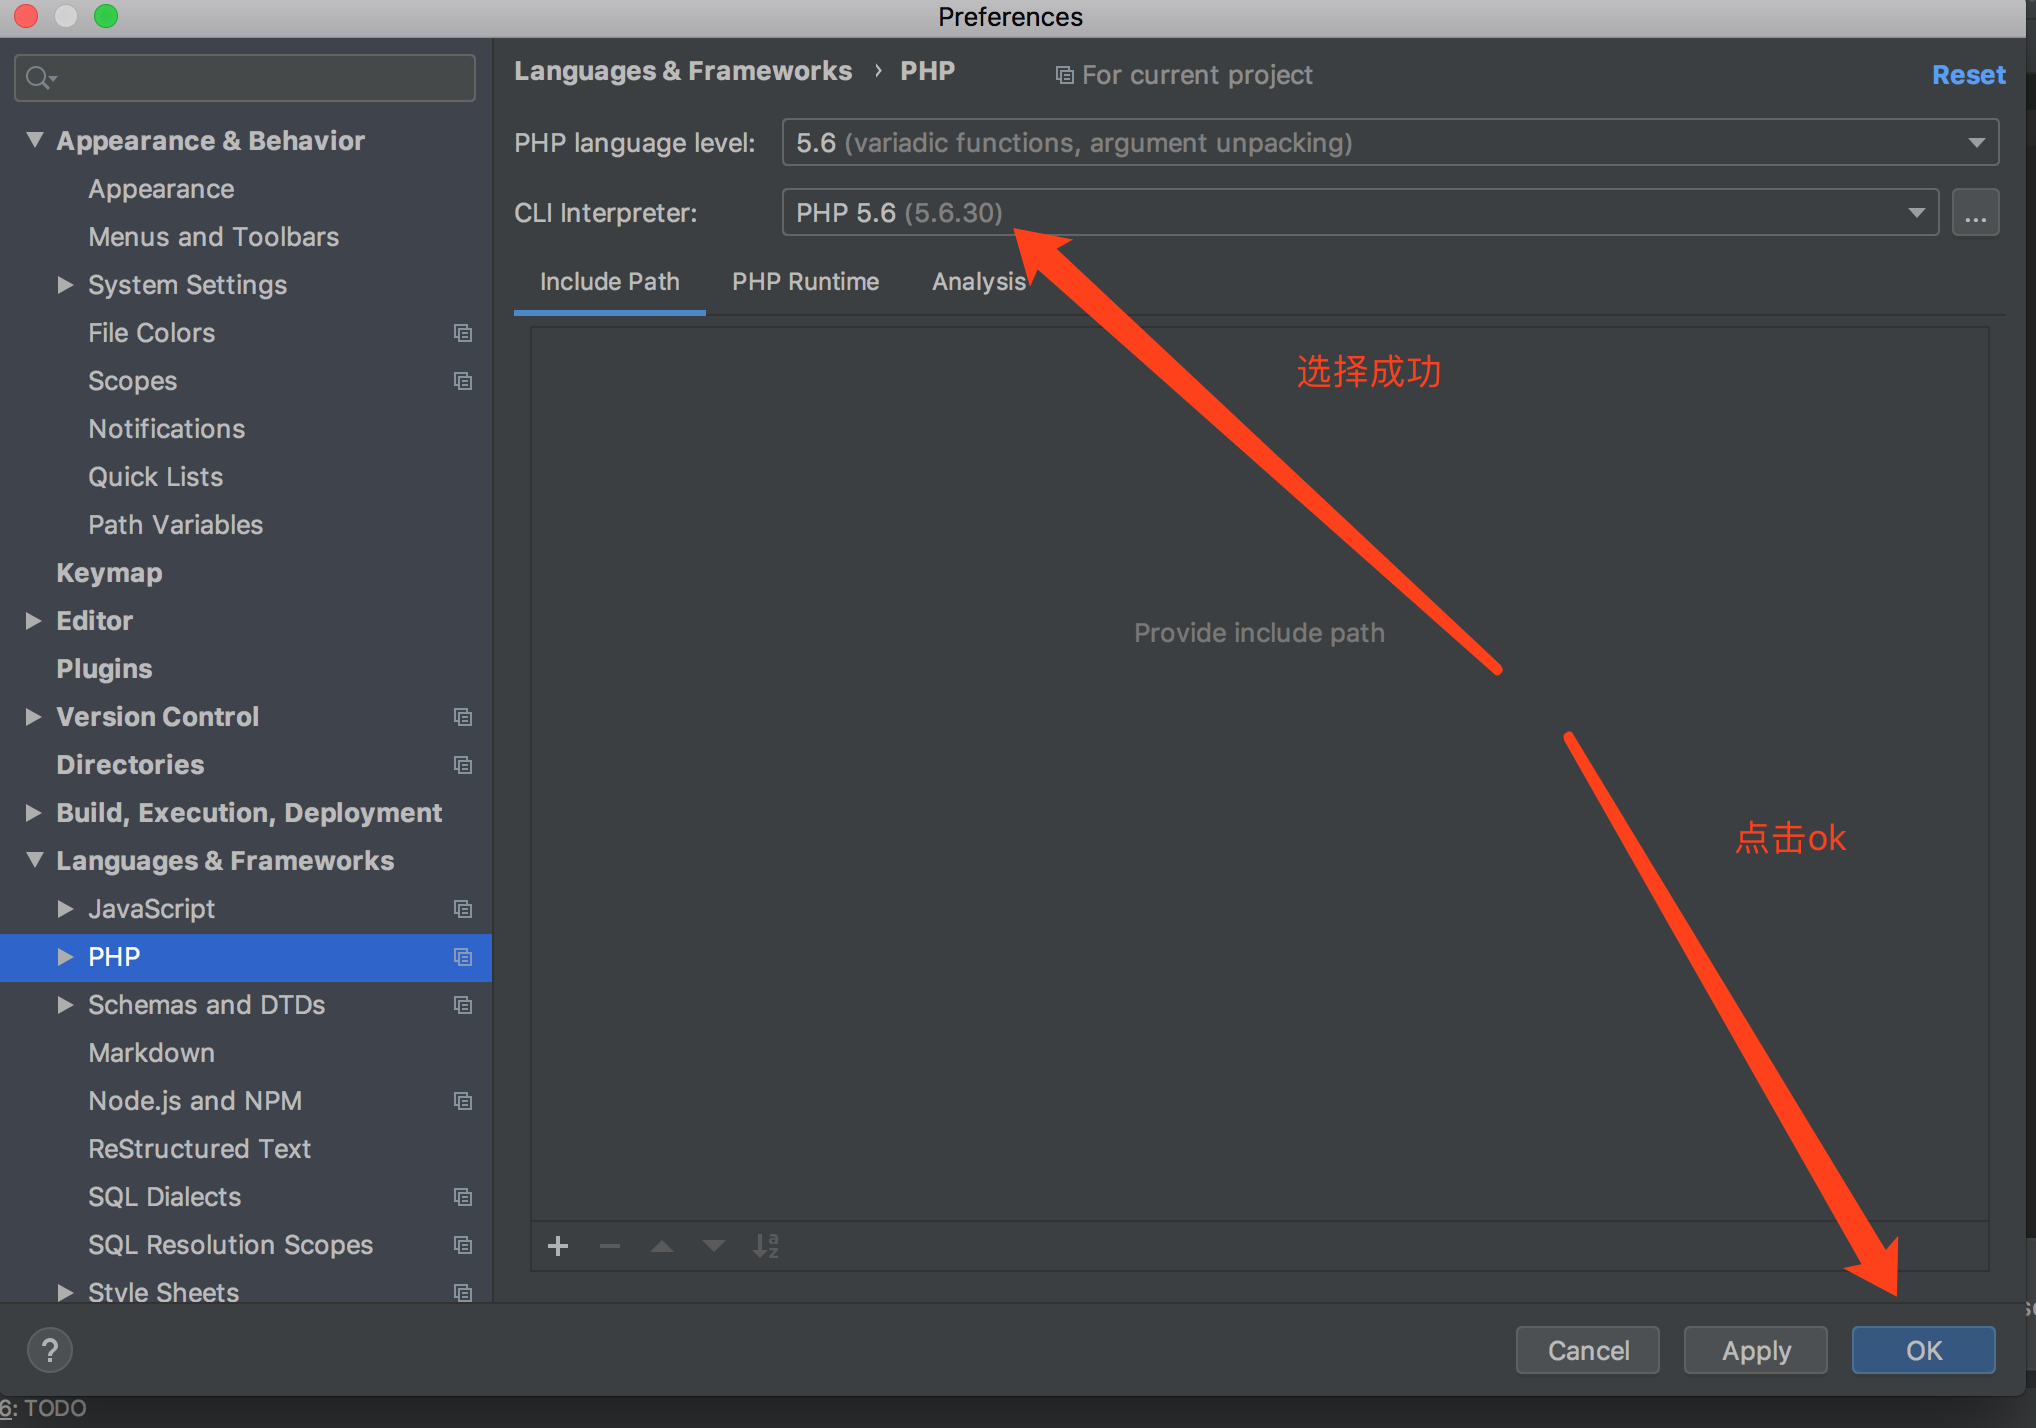Click the add include path plus icon
This screenshot has height=1428, width=2036.
click(558, 1246)
